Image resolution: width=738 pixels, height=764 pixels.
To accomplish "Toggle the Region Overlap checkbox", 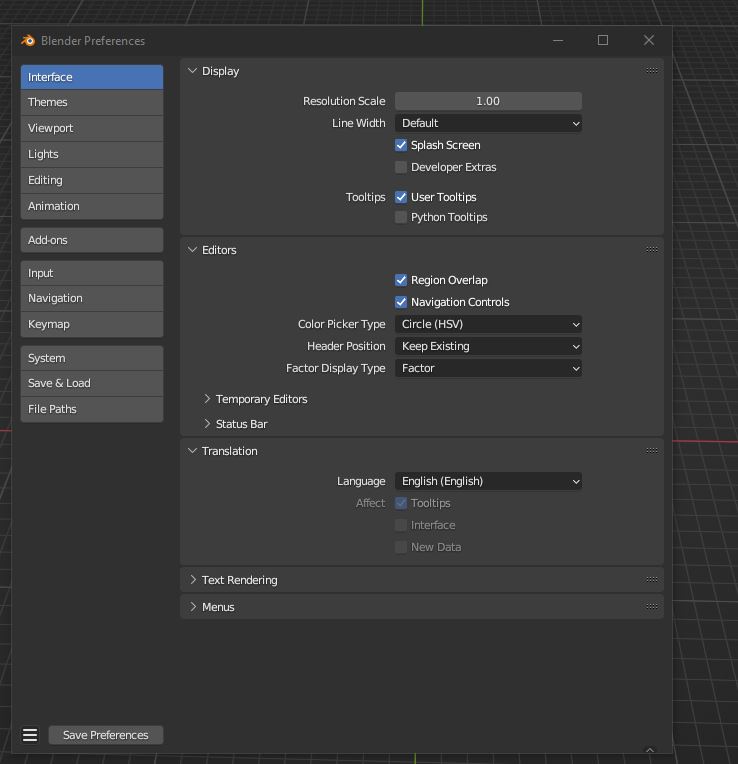I will point(401,280).
